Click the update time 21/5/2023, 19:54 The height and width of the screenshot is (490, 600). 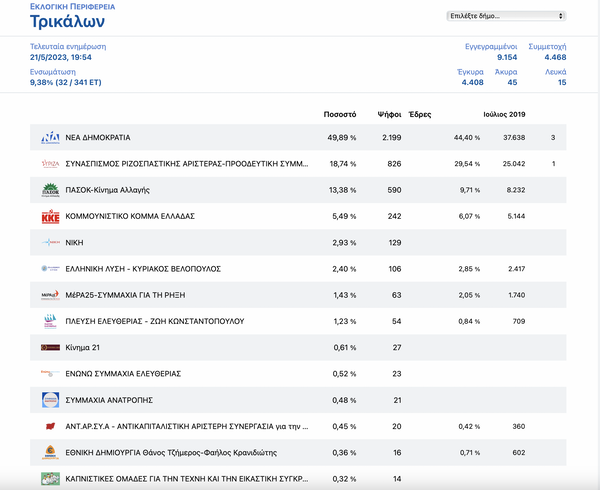coord(61,57)
